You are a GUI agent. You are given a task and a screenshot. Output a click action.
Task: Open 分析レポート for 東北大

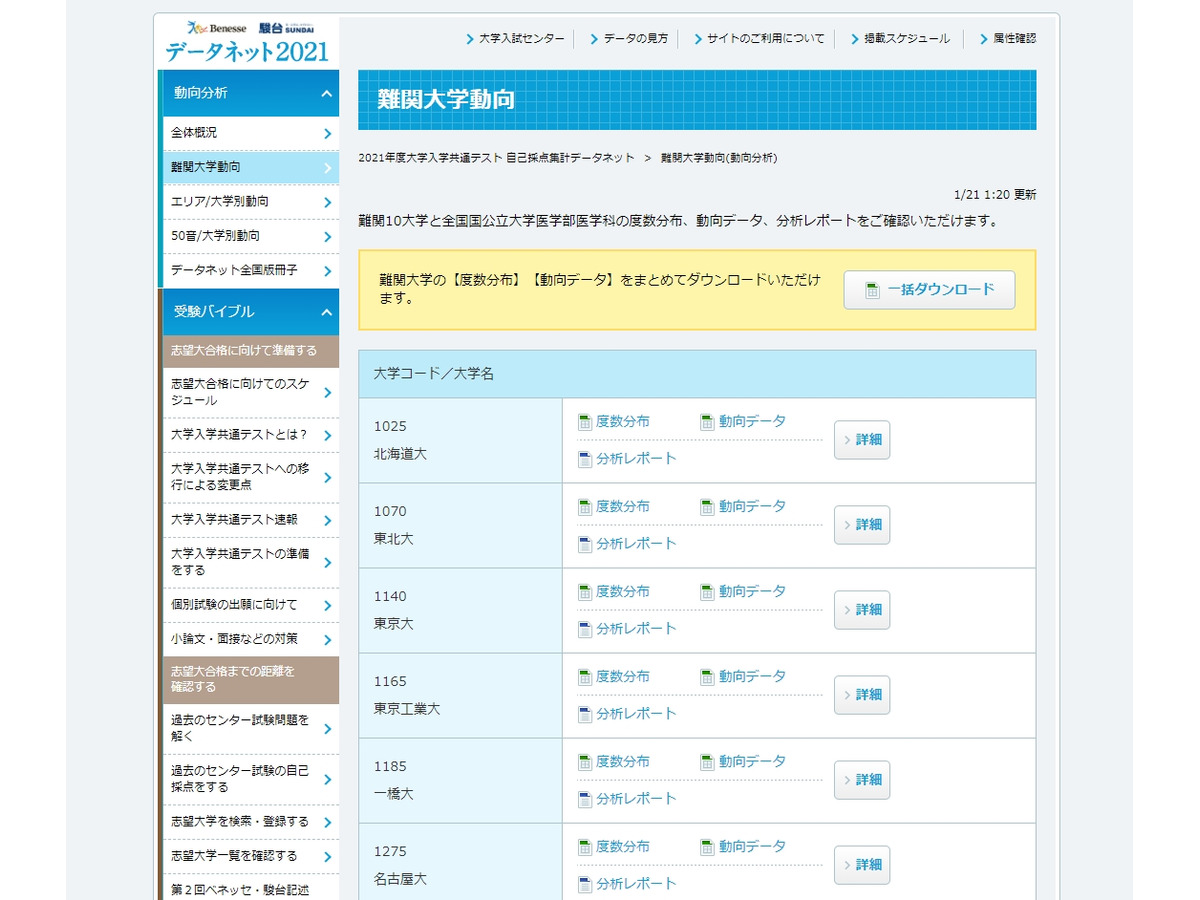coord(628,544)
